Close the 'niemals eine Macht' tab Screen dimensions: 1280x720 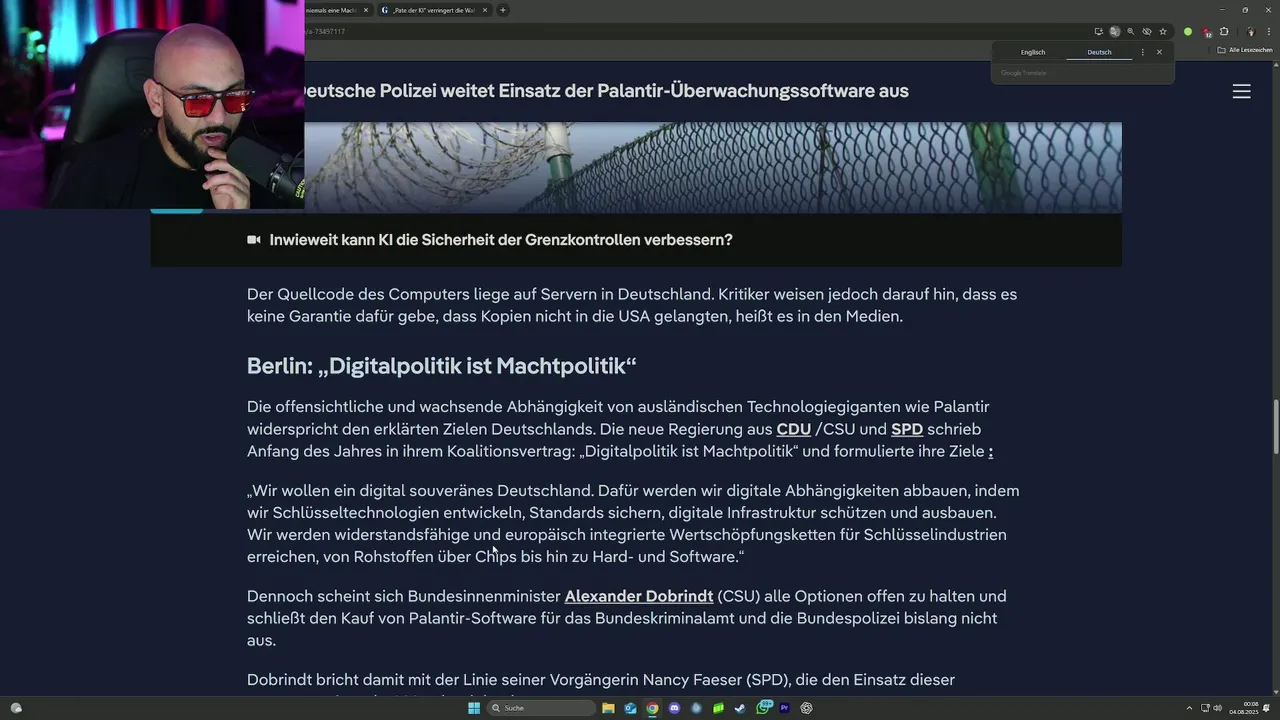point(366,10)
